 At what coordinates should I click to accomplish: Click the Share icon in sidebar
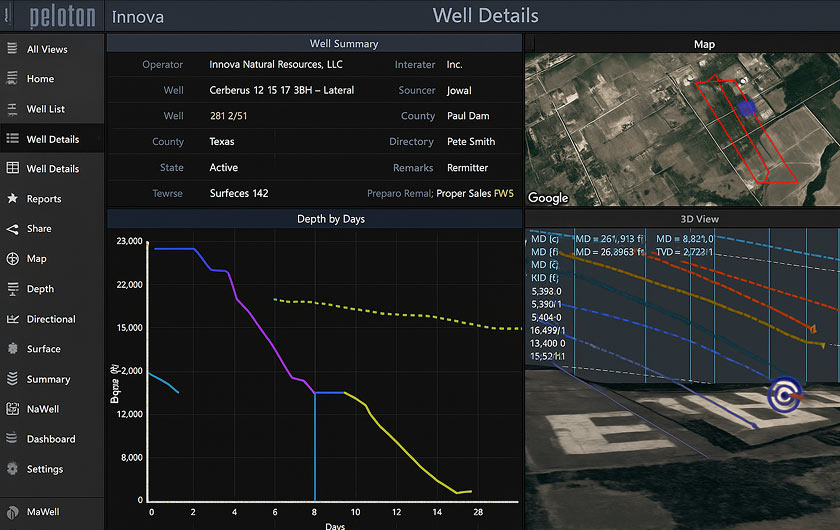coord(13,229)
